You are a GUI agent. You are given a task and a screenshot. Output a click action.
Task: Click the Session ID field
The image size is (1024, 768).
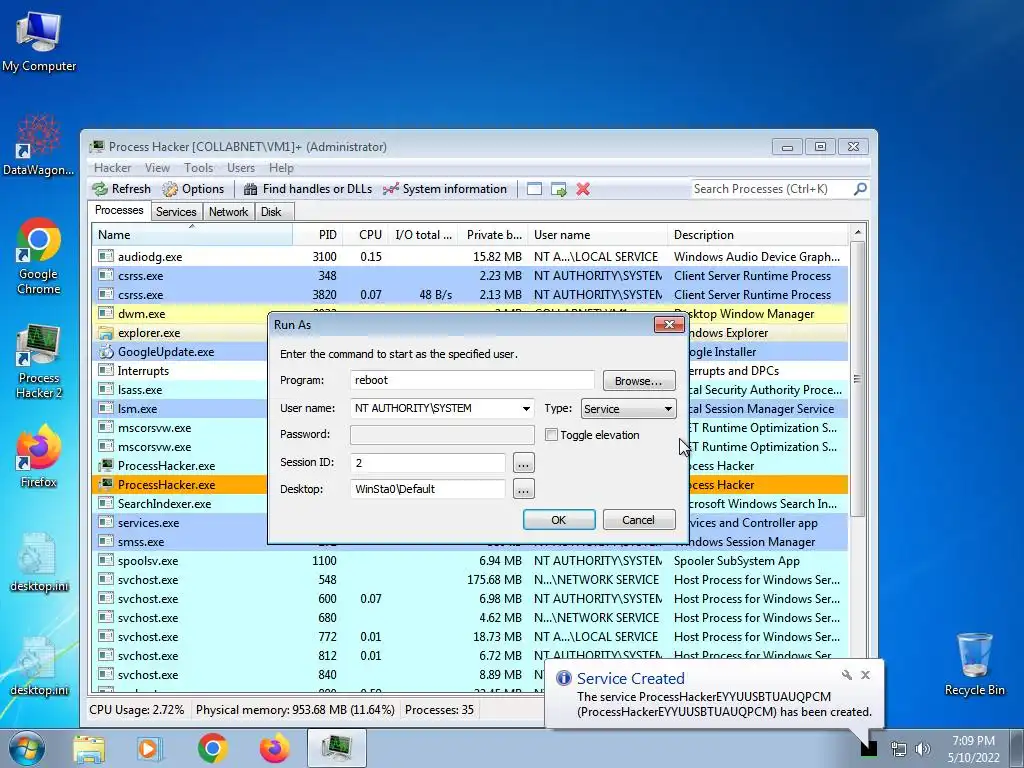click(x=428, y=463)
